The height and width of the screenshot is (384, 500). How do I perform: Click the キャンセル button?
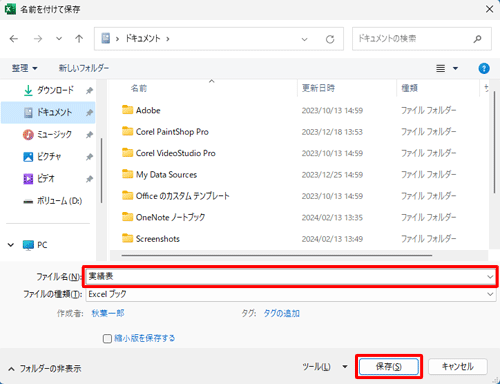pyautogui.click(x=458, y=367)
